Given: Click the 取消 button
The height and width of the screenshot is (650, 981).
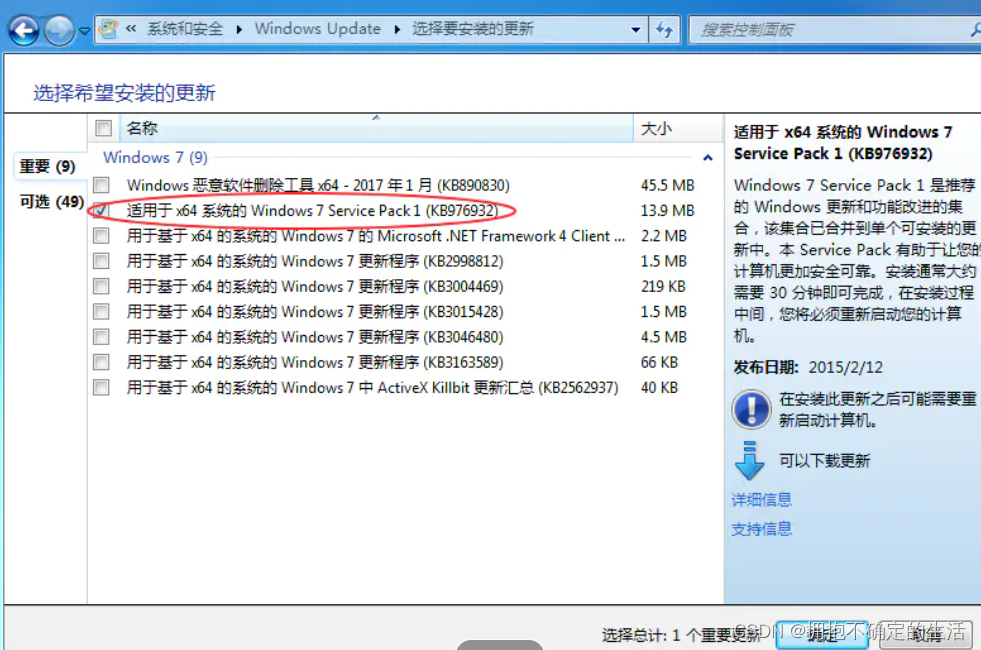Looking at the screenshot, I should click(x=926, y=634).
